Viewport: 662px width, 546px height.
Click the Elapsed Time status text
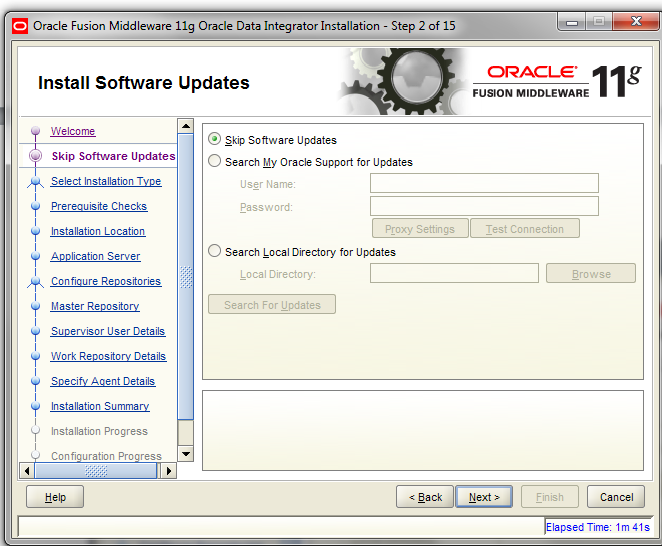tap(597, 527)
